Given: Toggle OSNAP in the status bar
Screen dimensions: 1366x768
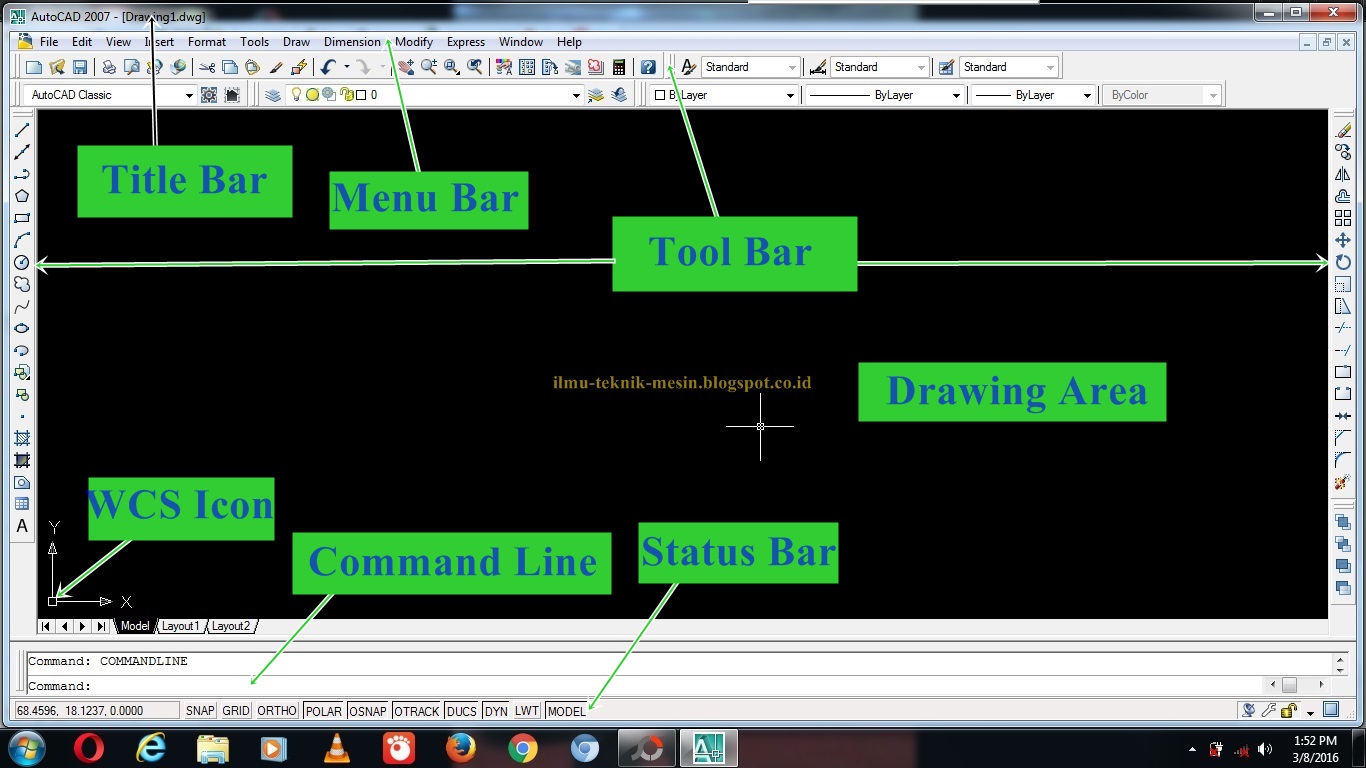Looking at the screenshot, I should click(x=367, y=710).
